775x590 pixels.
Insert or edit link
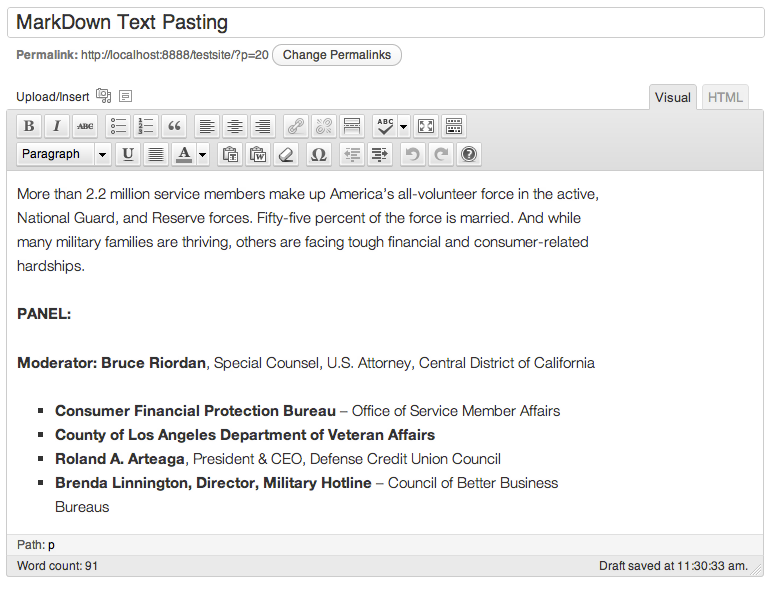(296, 126)
